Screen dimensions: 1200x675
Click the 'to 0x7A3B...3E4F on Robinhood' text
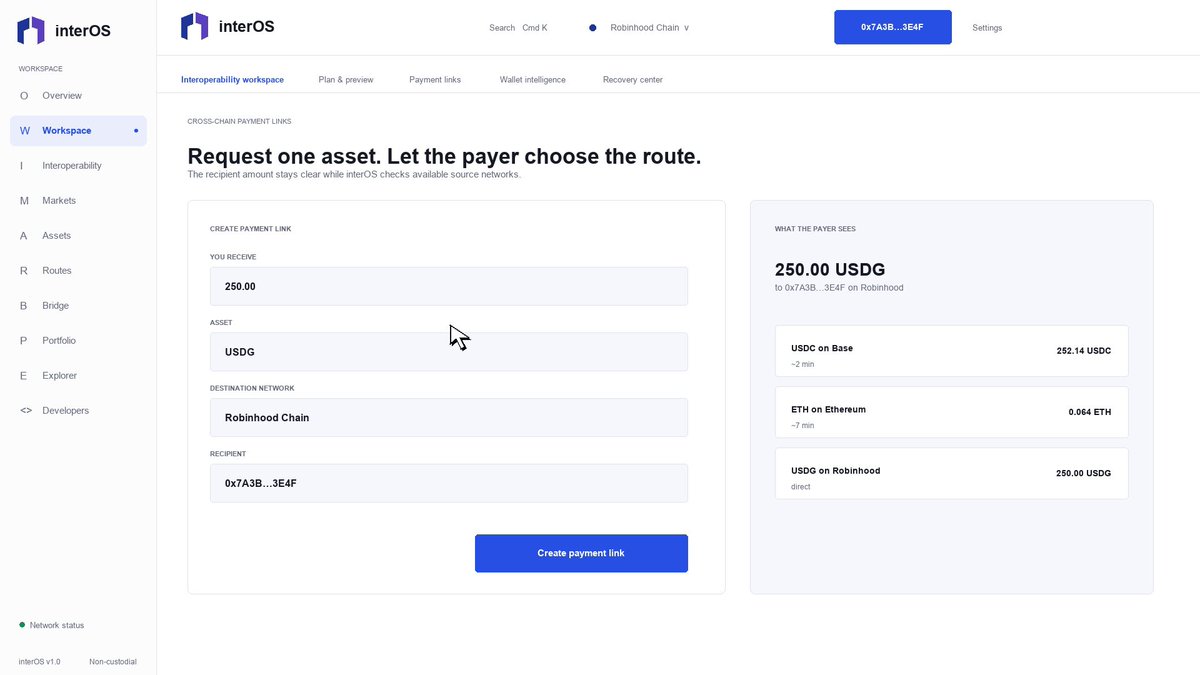839,288
